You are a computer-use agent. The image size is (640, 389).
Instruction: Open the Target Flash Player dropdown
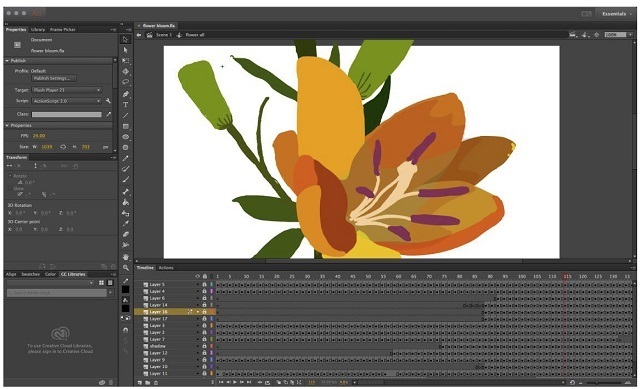coord(67,90)
